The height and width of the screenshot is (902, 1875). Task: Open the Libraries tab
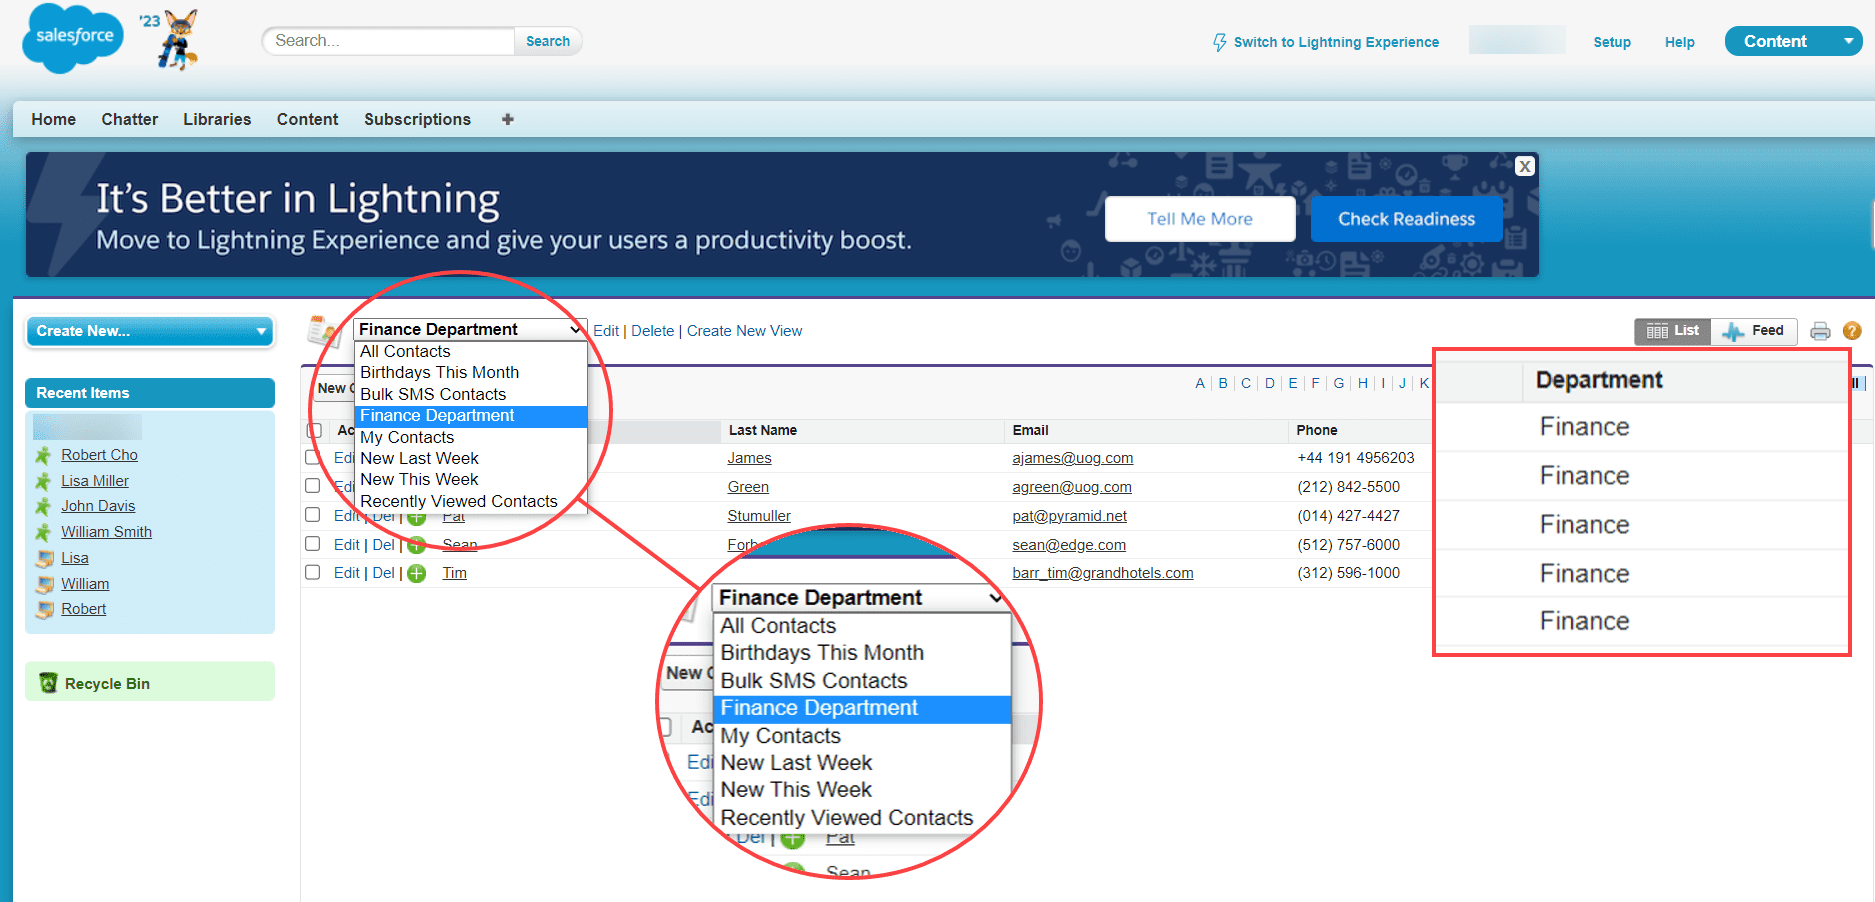point(216,119)
